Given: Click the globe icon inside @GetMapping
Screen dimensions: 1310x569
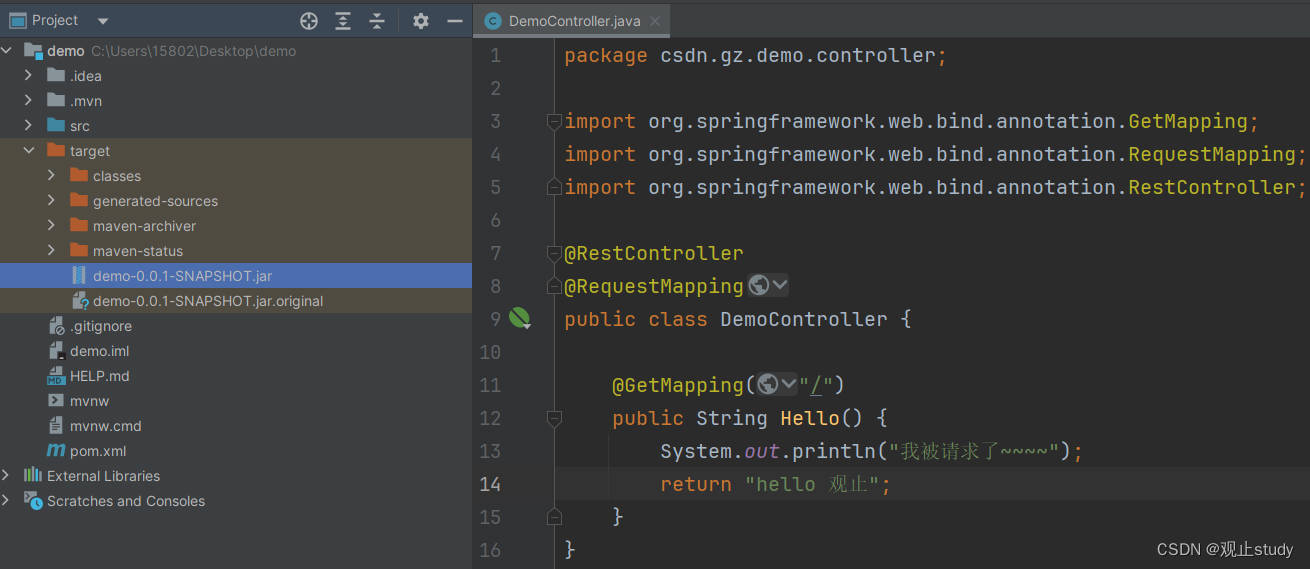Looking at the screenshot, I should pos(768,384).
